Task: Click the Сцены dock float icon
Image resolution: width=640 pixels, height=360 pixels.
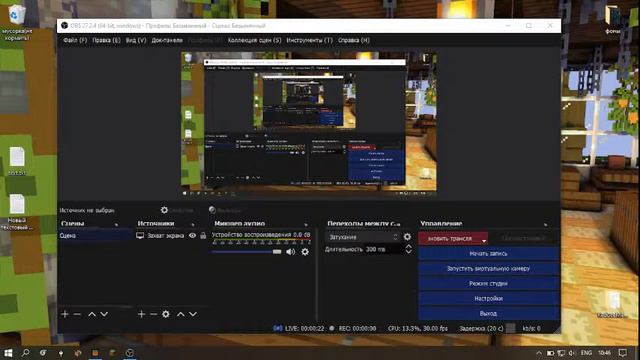Action: 117,224
